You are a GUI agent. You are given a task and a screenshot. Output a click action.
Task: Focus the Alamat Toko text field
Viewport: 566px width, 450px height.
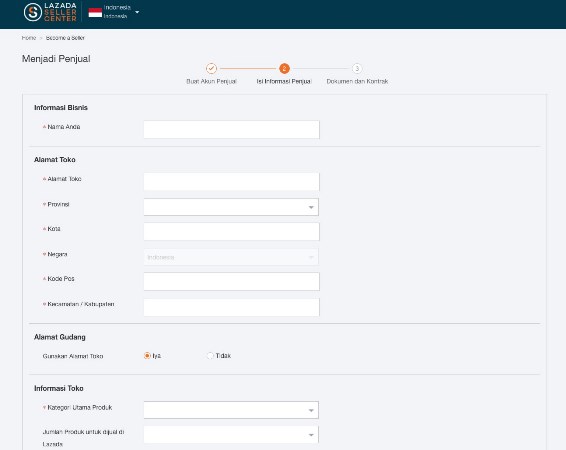(x=231, y=182)
